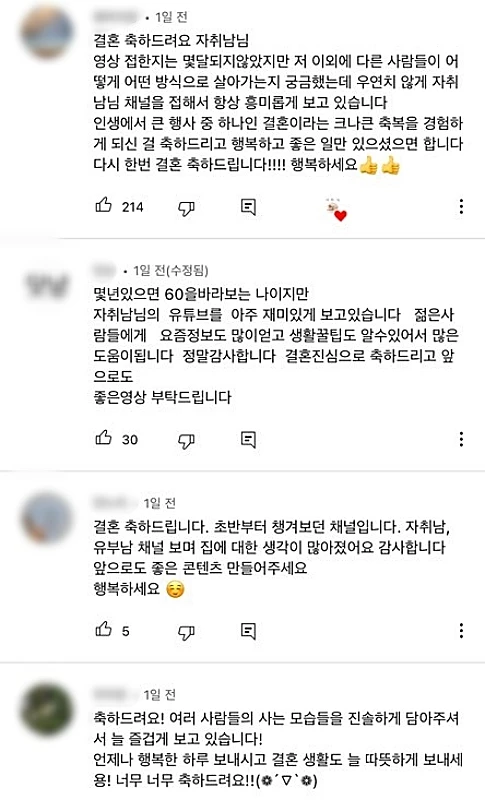Screen dimensions: 485x800
Task: Dislike the comment with 30 likes
Action: click(186, 440)
